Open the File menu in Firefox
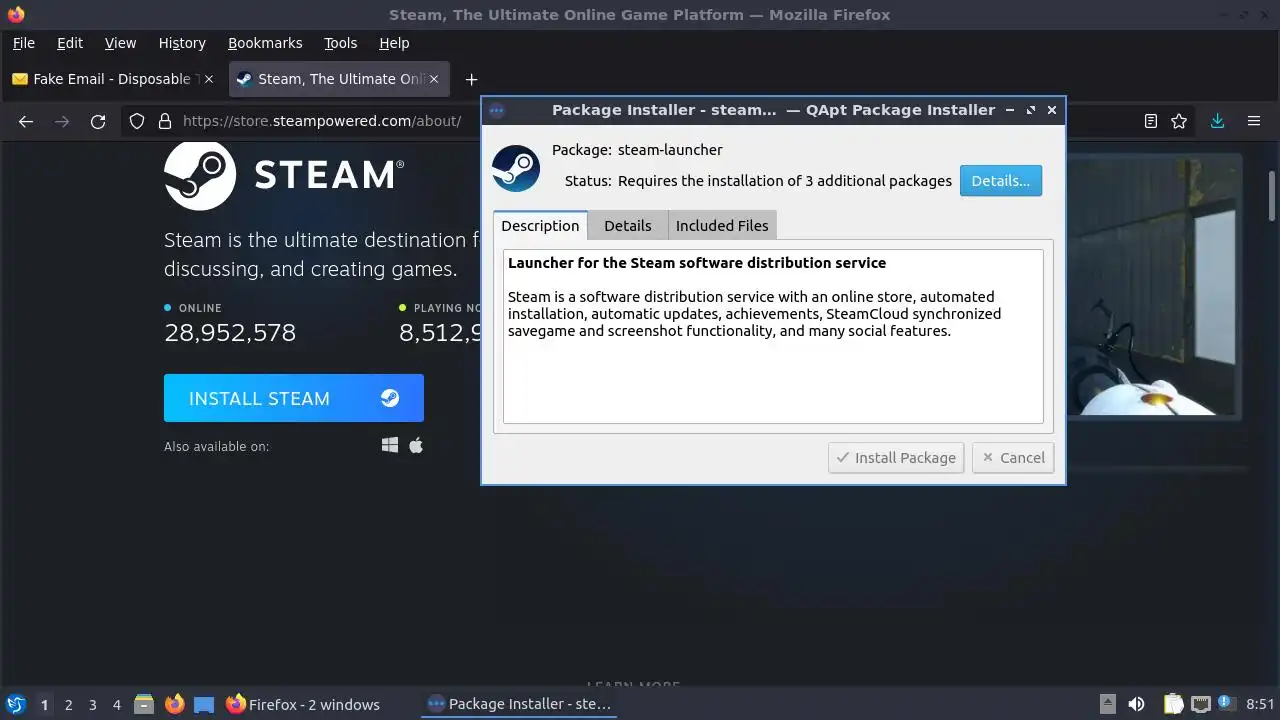This screenshot has height=720, width=1280. tap(23, 43)
